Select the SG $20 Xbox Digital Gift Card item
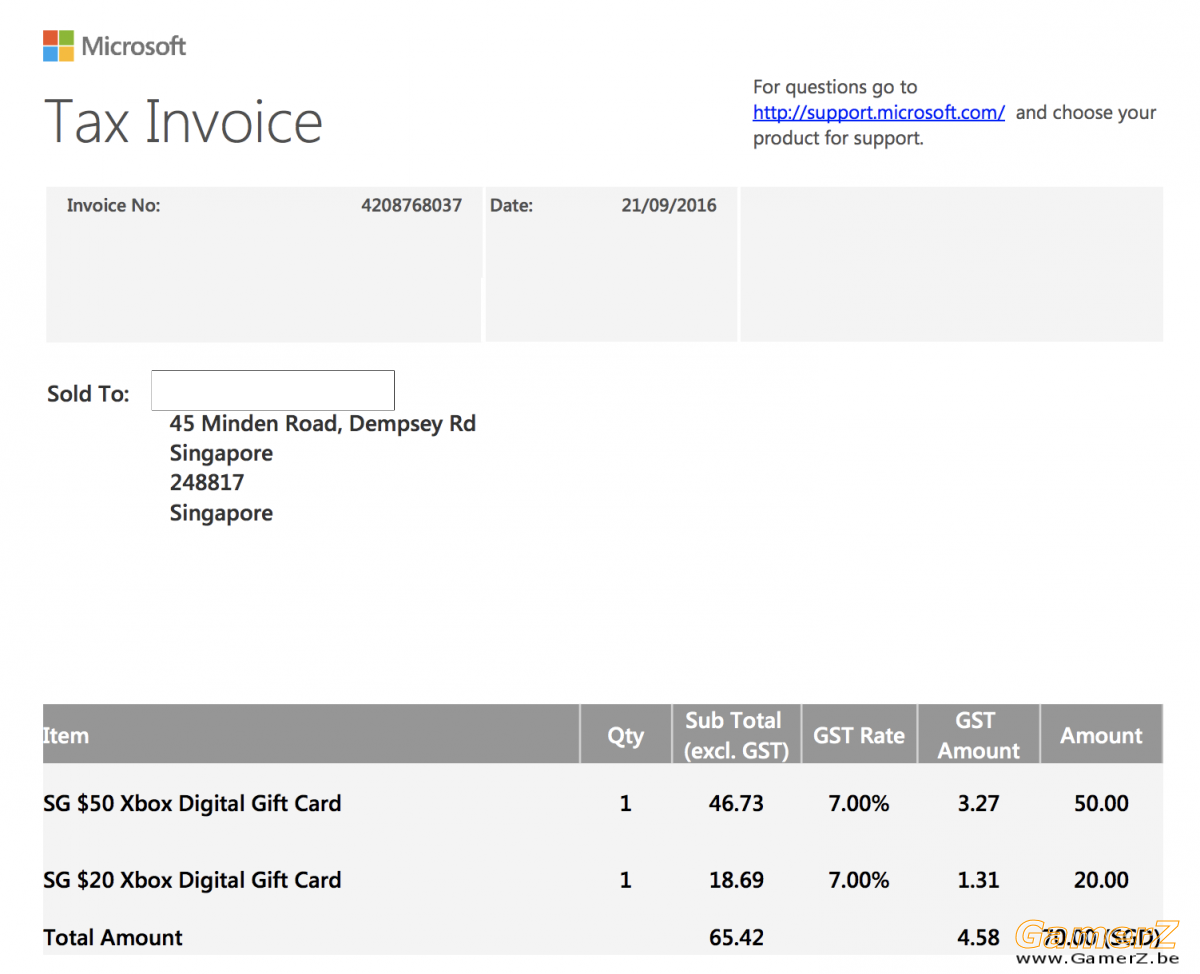 (x=192, y=881)
